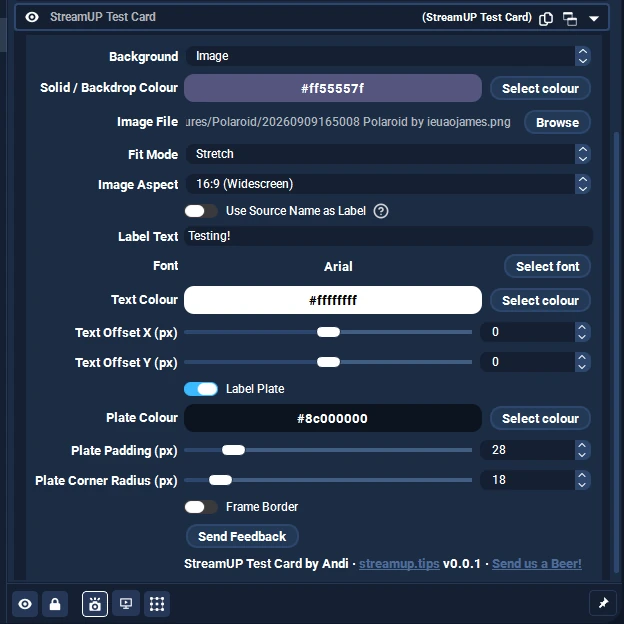Click the #ffffffff text colour swatch
Screen dimensions: 624x624
pyautogui.click(x=333, y=300)
